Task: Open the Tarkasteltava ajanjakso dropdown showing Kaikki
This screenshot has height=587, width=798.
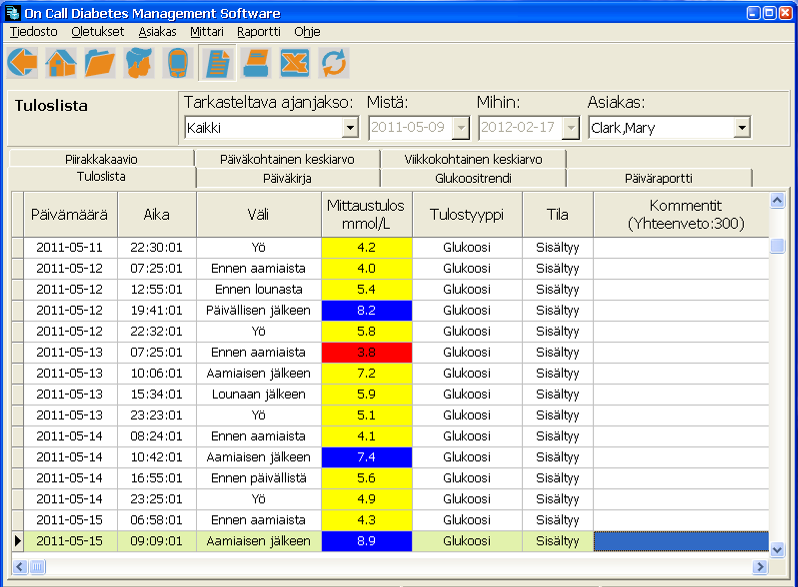Action: tap(271, 128)
